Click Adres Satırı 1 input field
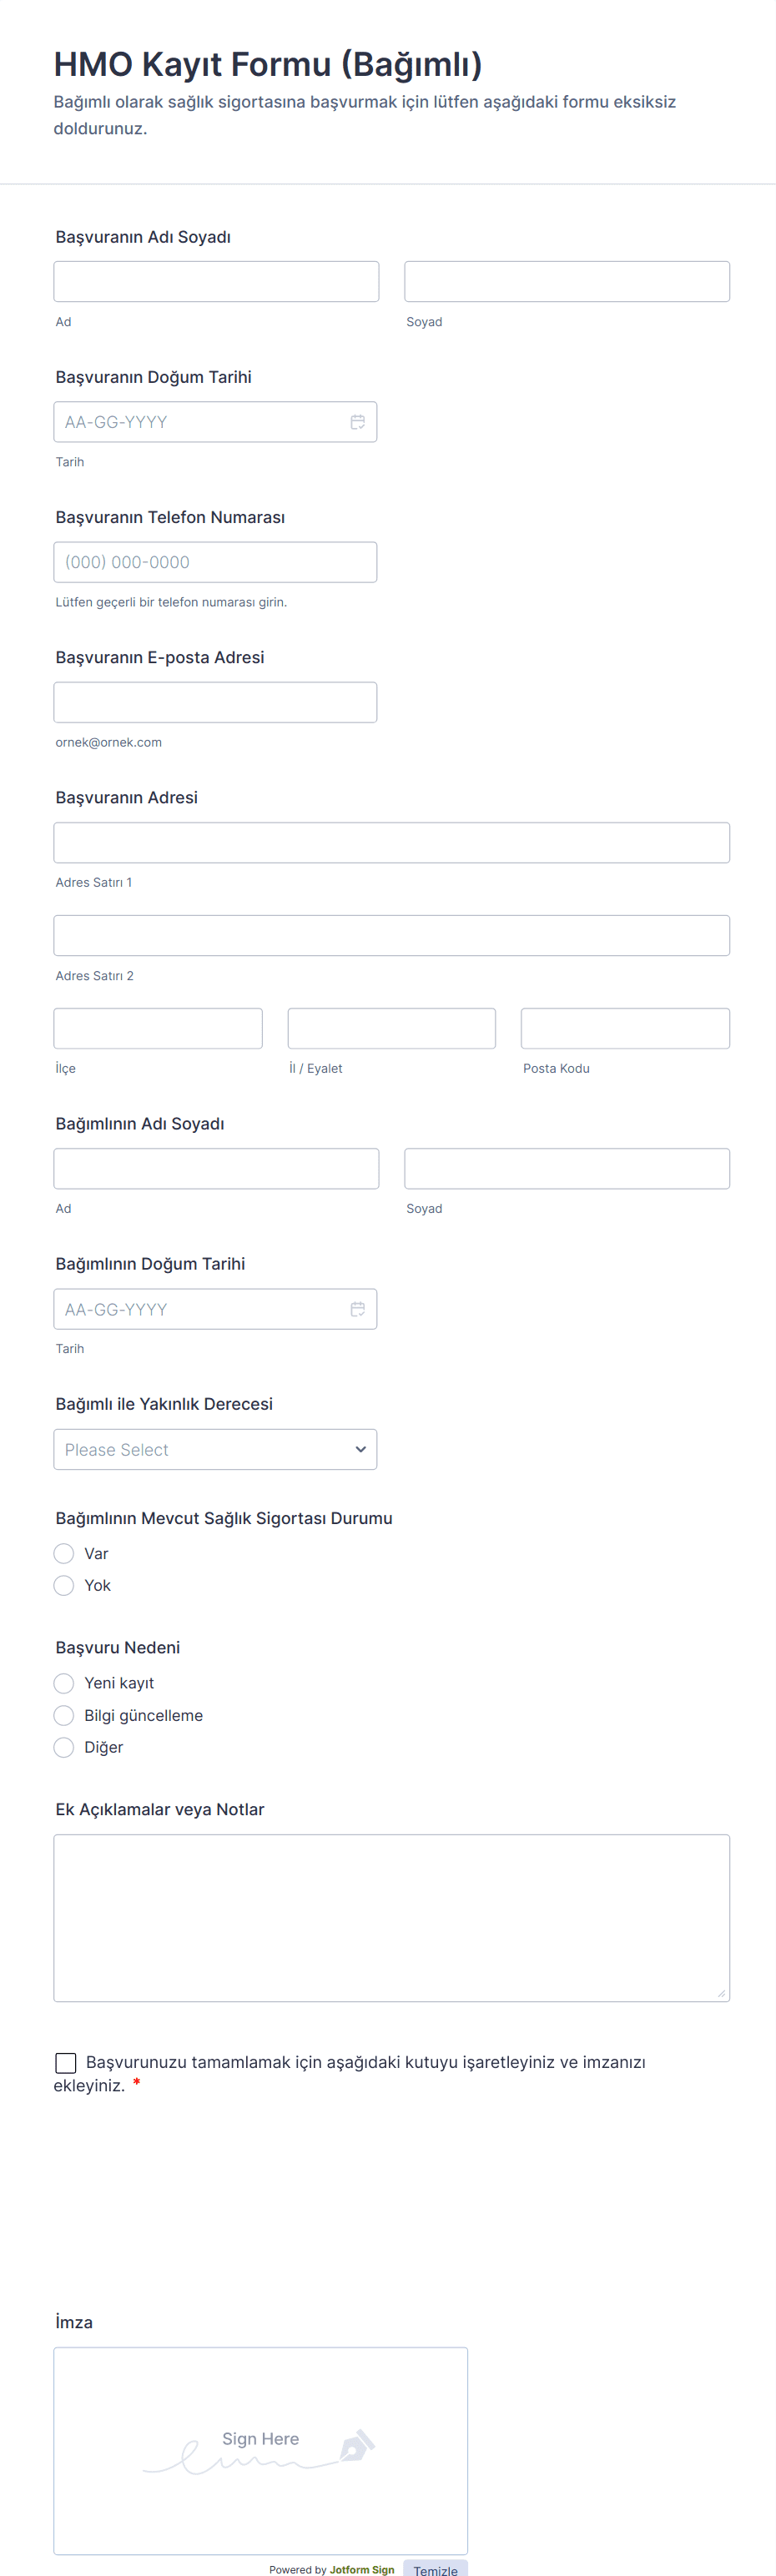Viewport: 776px width, 2576px height. pyautogui.click(x=391, y=842)
